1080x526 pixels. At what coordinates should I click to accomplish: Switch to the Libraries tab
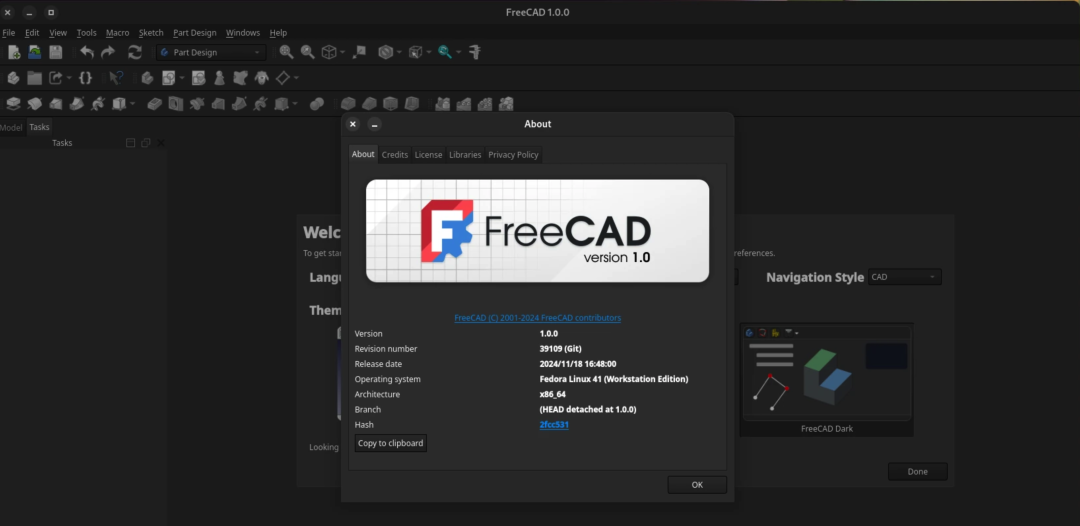[x=465, y=155]
